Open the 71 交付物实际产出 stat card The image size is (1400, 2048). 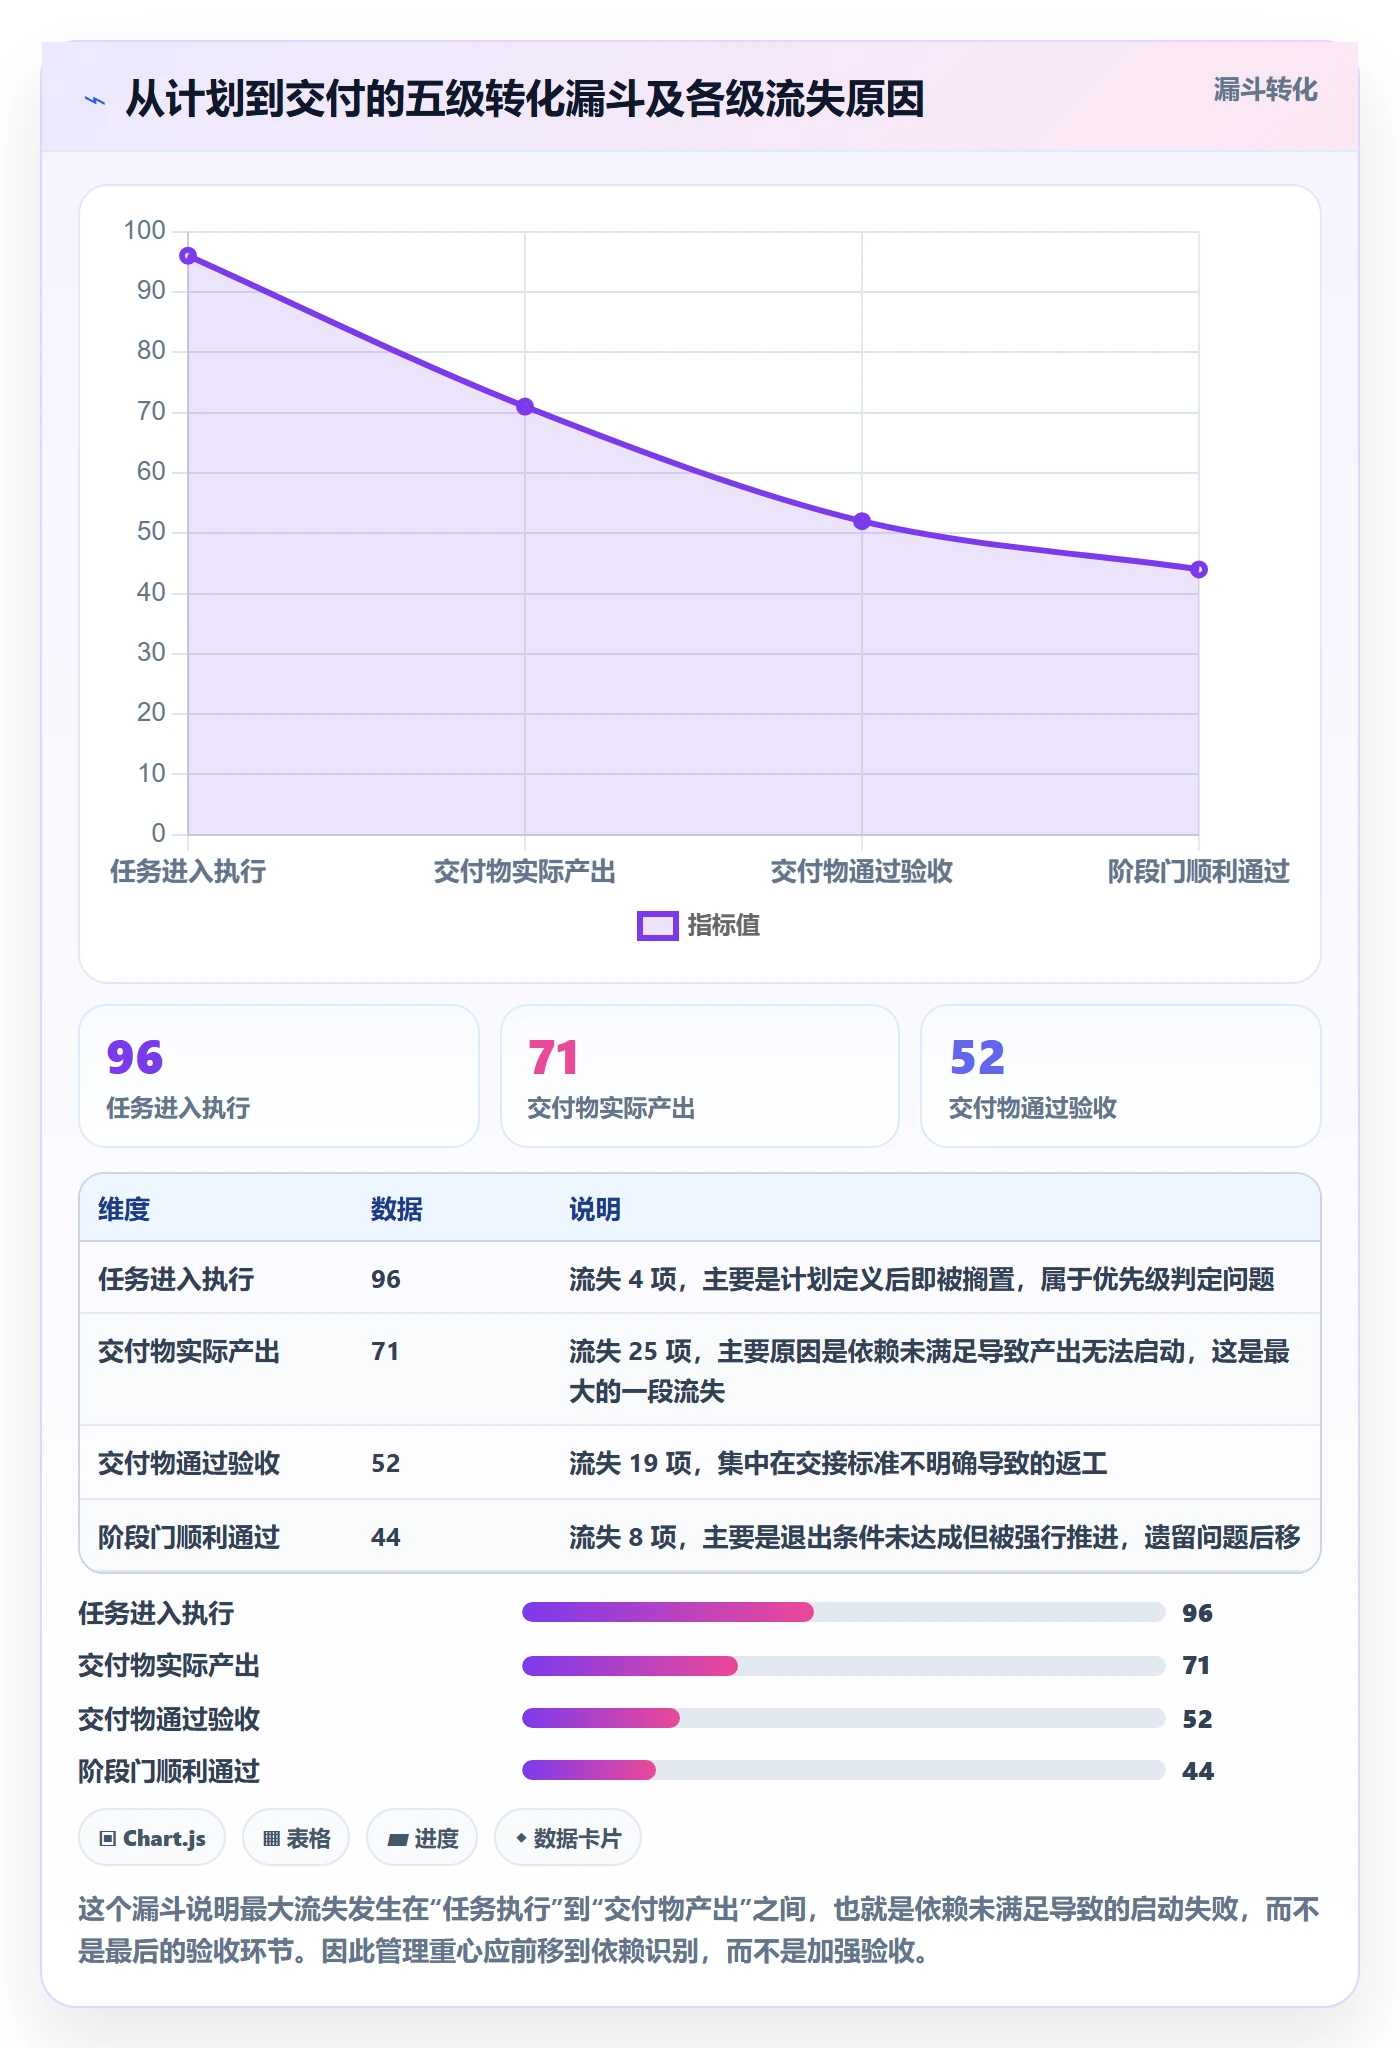pos(700,1076)
